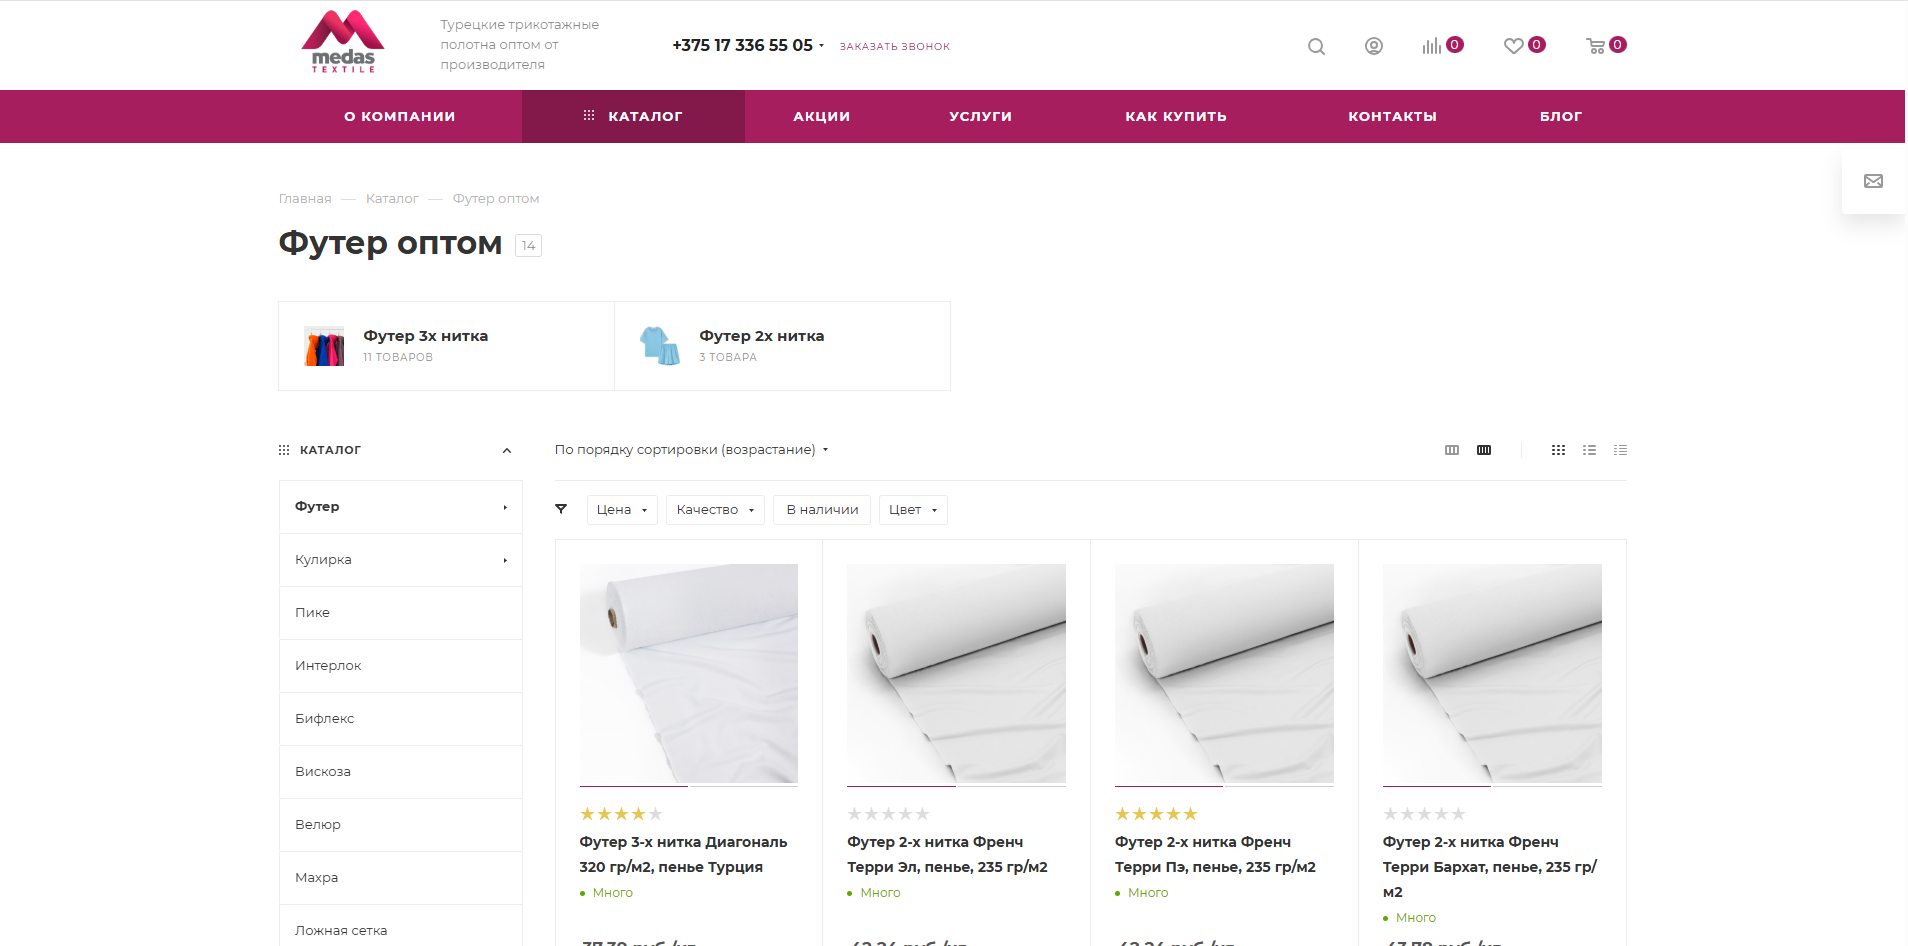Expand the Цена filter dropdown
The image size is (1908, 946).
622,510
